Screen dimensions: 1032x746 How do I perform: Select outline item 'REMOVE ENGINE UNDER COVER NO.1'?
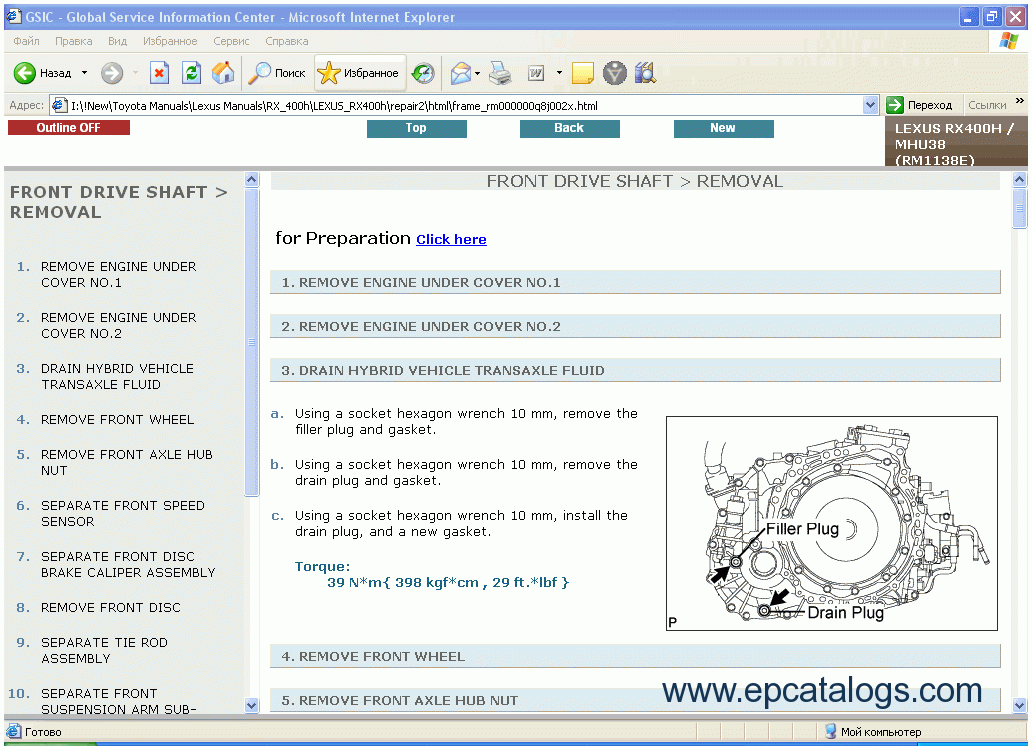118,275
